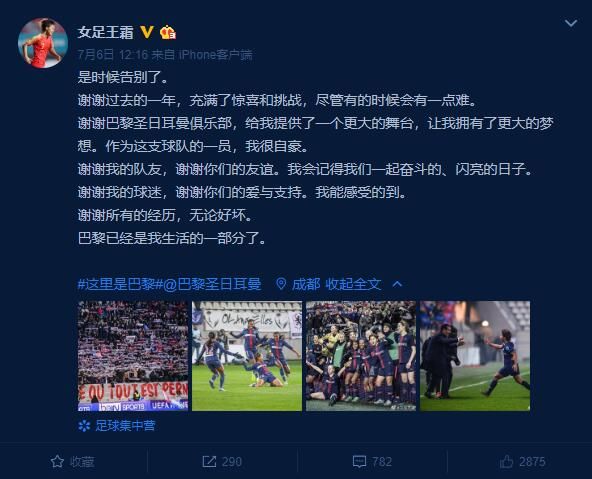View the team group celebration photo

361,356
